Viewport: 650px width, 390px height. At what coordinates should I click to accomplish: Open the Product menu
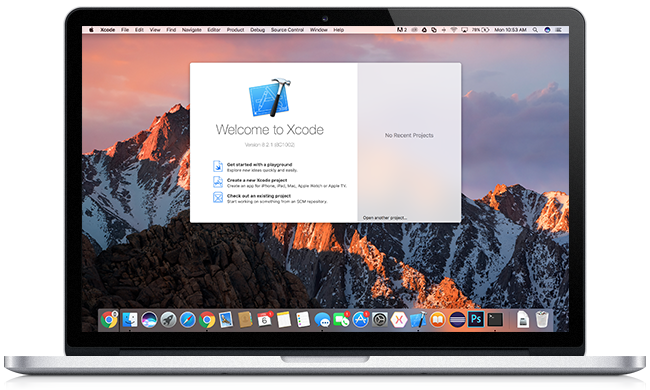tap(235, 30)
